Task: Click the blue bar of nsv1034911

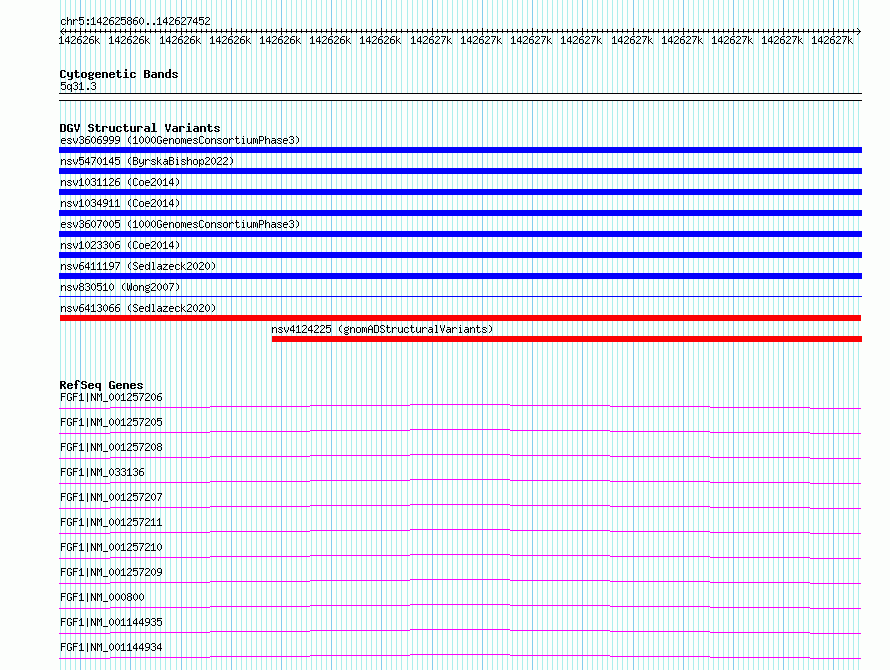Action: 460,213
